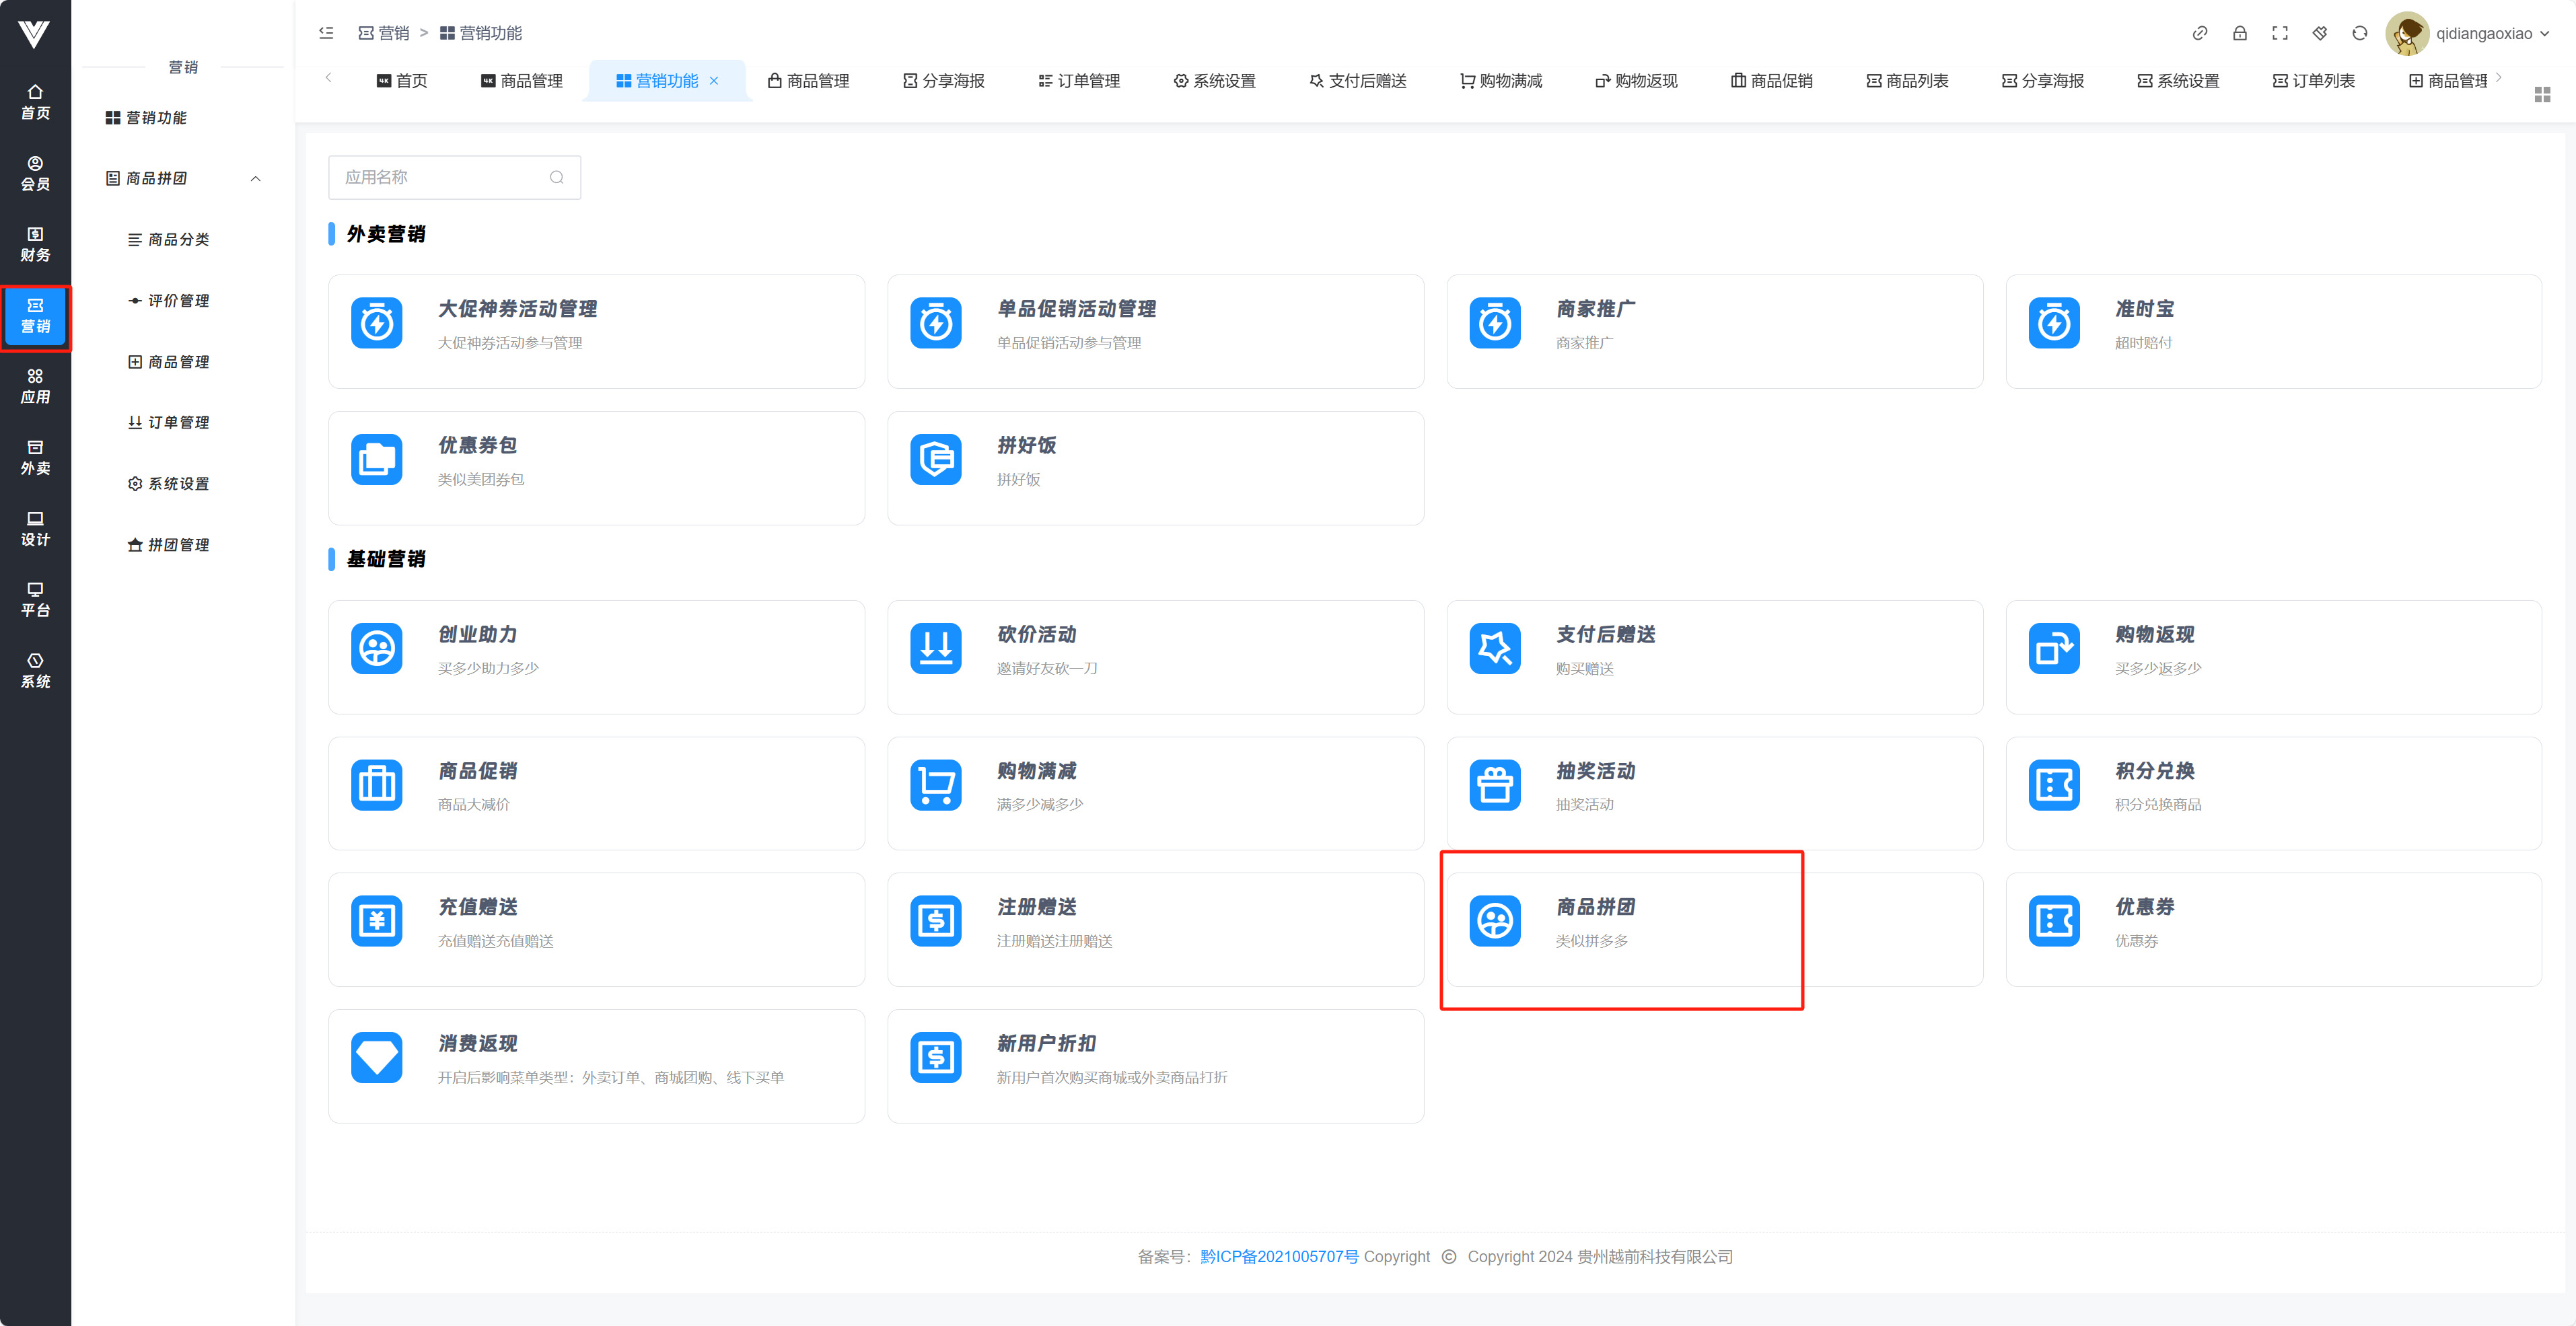Screen dimensions: 2576x1326
Task: Open the 外卖 section in left sidebar
Action: (x=35, y=457)
